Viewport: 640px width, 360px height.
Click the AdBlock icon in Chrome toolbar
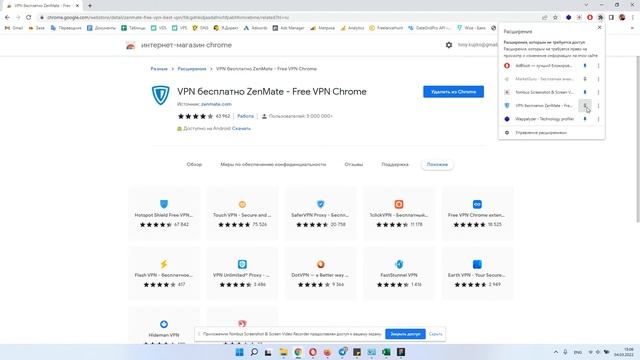tap(590, 18)
